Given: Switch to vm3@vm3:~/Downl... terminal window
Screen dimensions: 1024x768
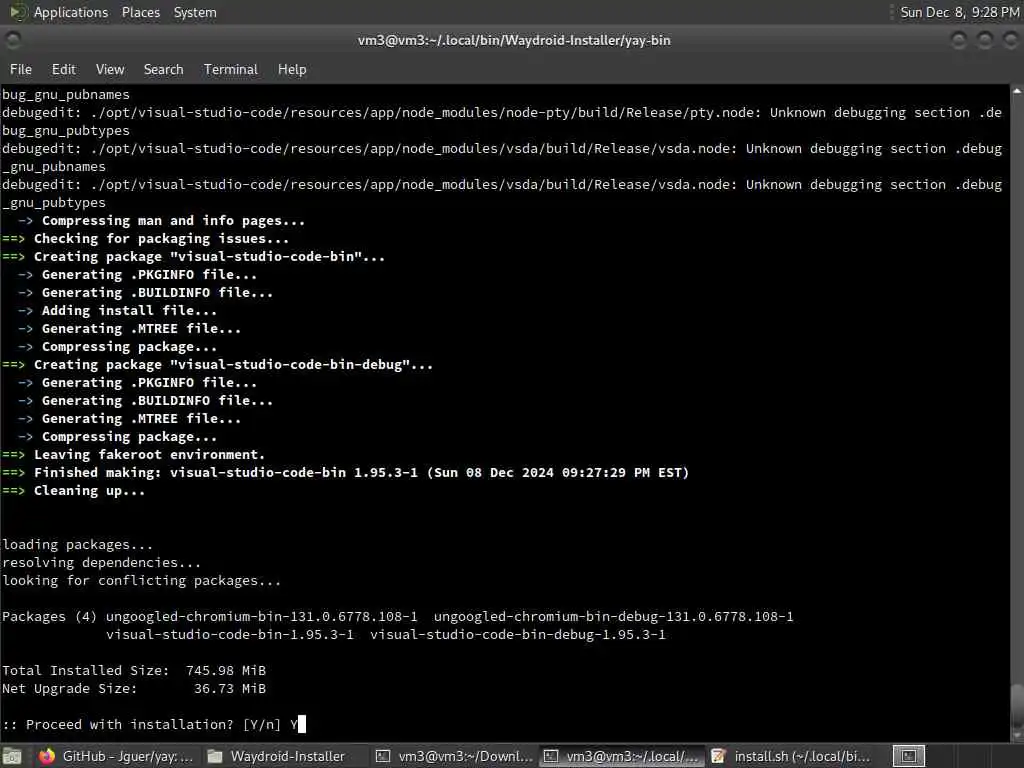Looking at the screenshot, I should pos(455,756).
